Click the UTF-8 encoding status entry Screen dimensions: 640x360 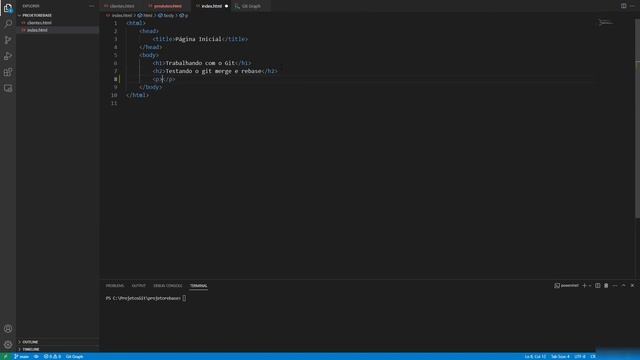coord(580,356)
